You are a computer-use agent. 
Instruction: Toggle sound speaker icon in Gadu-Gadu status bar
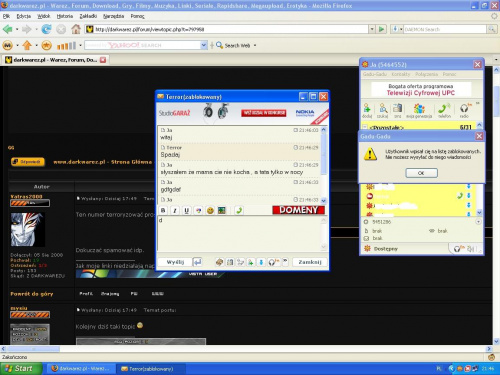click(470, 249)
